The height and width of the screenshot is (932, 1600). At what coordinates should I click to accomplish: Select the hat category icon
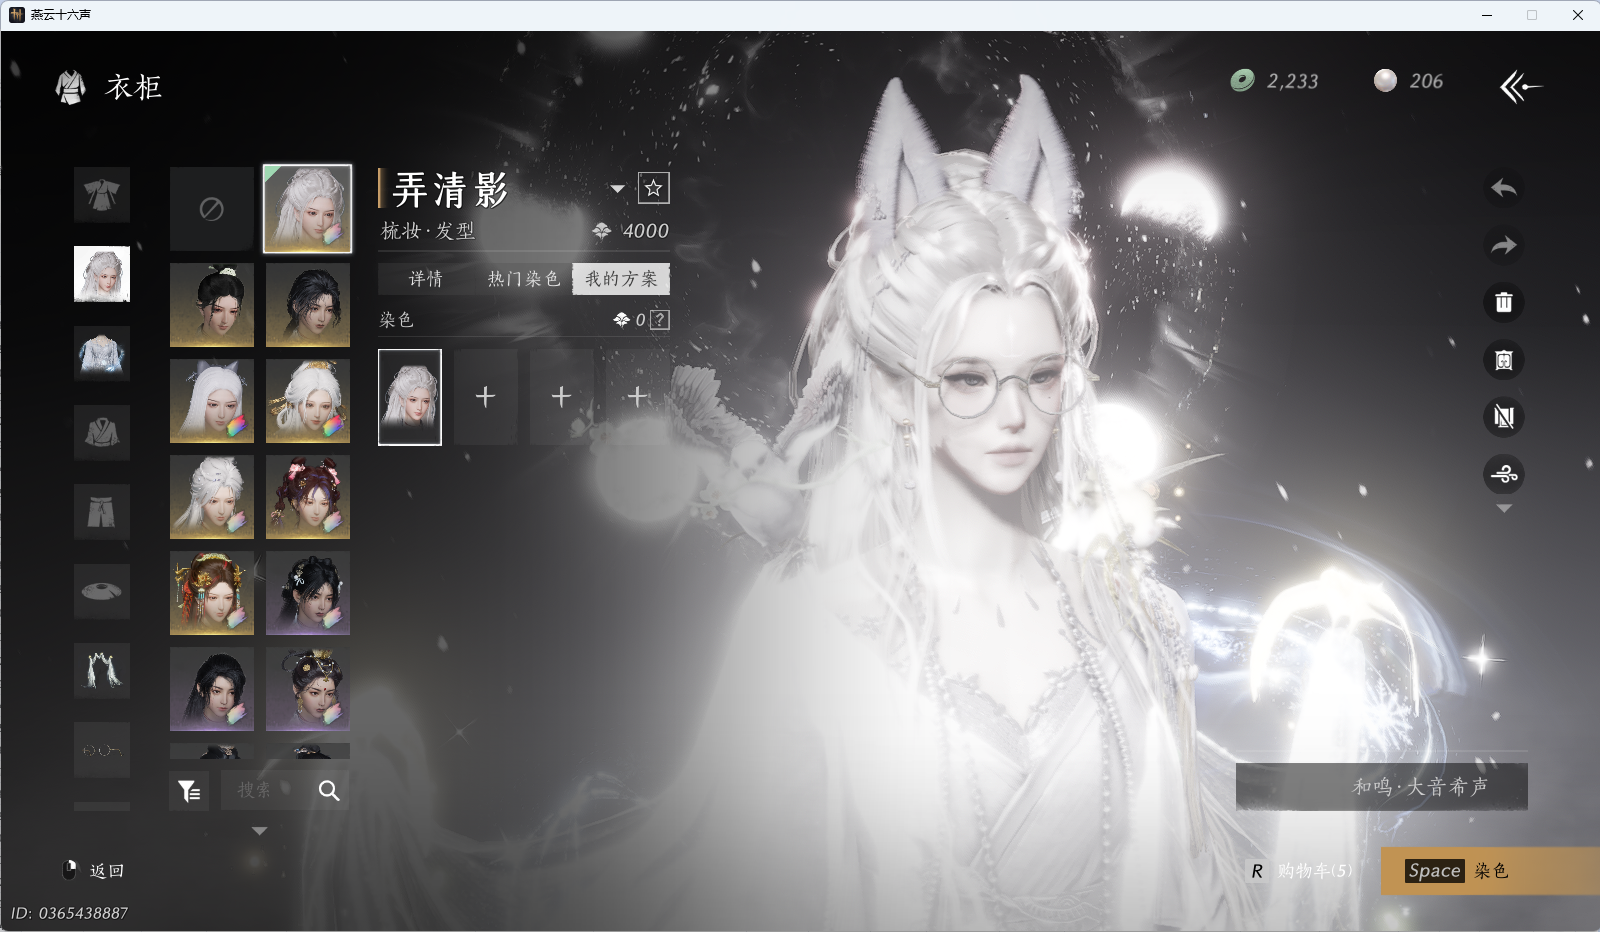[x=101, y=590]
